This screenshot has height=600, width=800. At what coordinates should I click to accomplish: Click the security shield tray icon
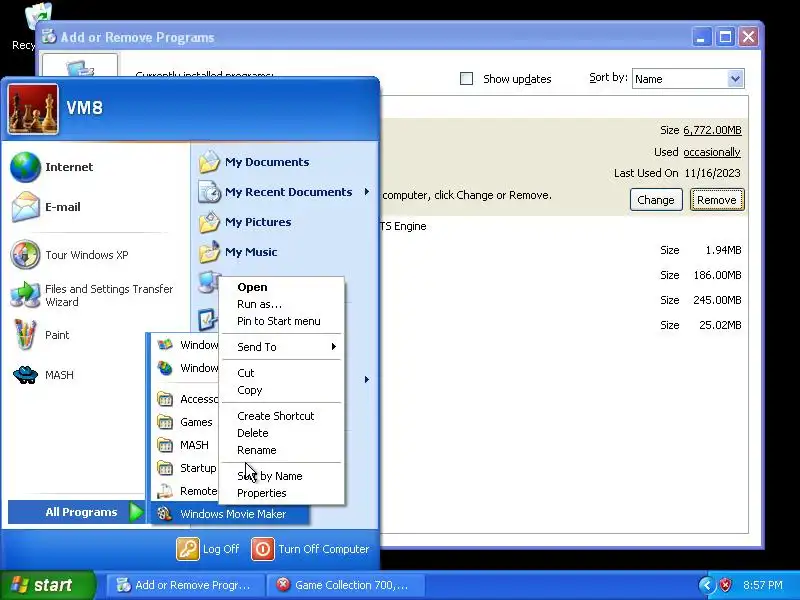pyautogui.click(x=726, y=585)
